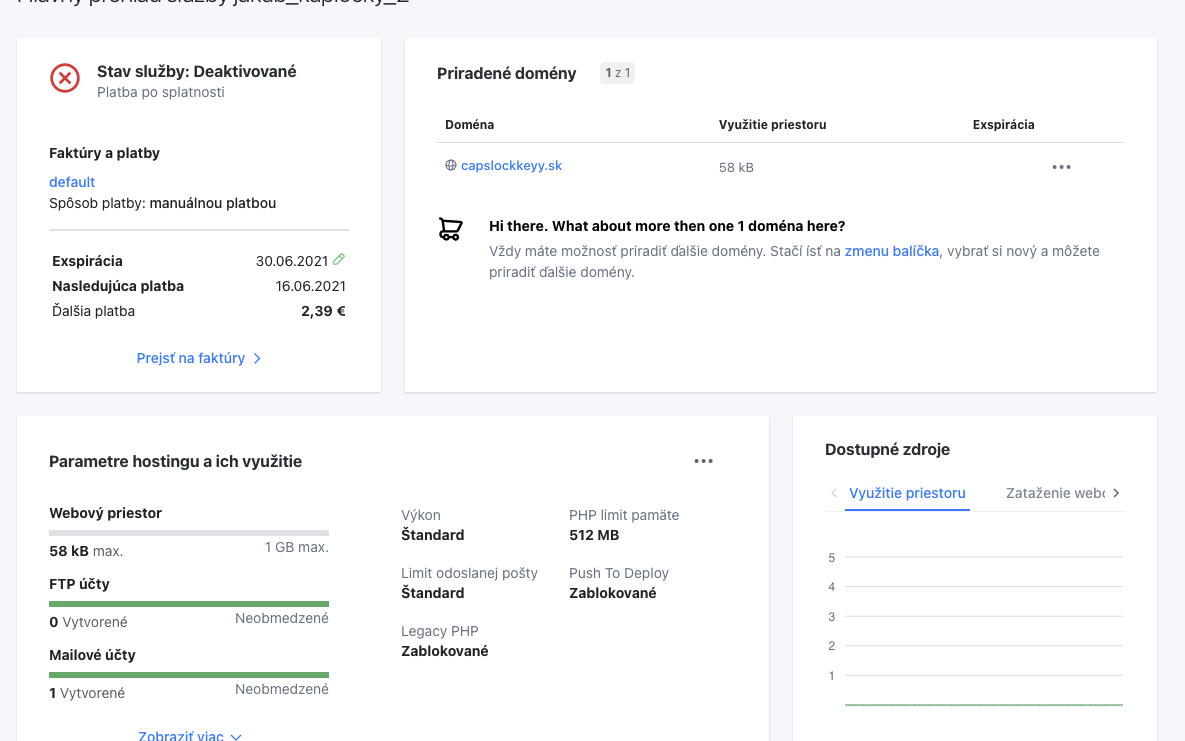This screenshot has width=1185, height=741.
Task: Click the shopping cart icon
Action: click(451, 230)
